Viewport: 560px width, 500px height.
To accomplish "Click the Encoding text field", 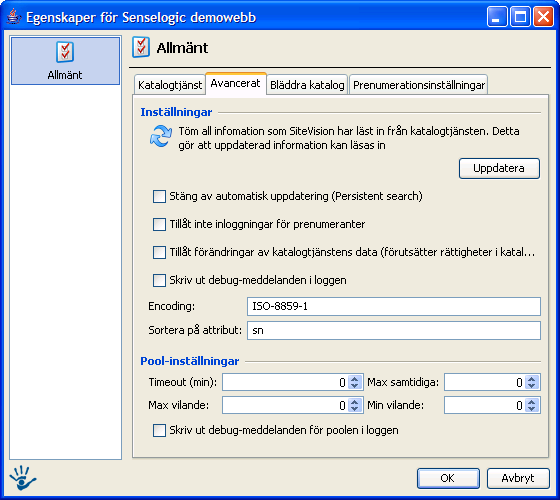I will (x=394, y=306).
